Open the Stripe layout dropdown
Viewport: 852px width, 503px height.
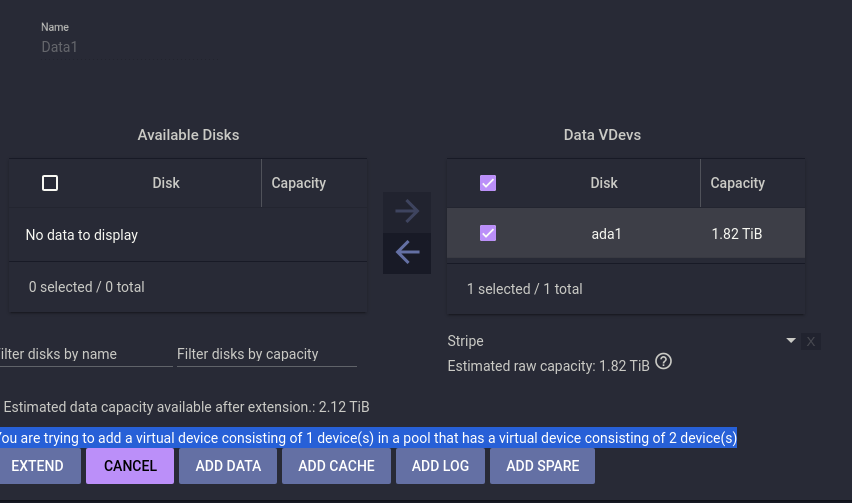[790, 341]
